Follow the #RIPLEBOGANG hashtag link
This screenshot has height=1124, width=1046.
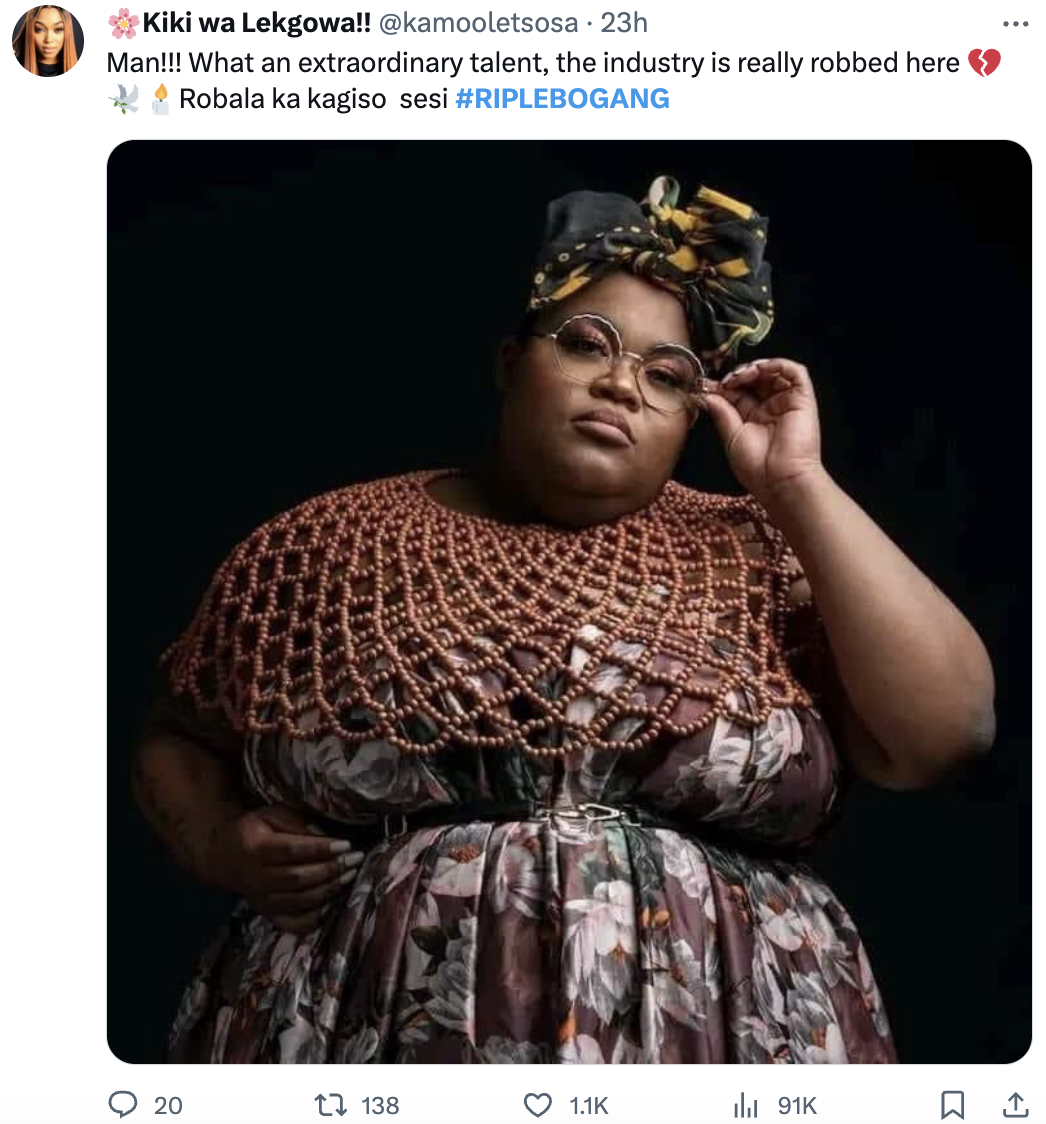click(562, 98)
